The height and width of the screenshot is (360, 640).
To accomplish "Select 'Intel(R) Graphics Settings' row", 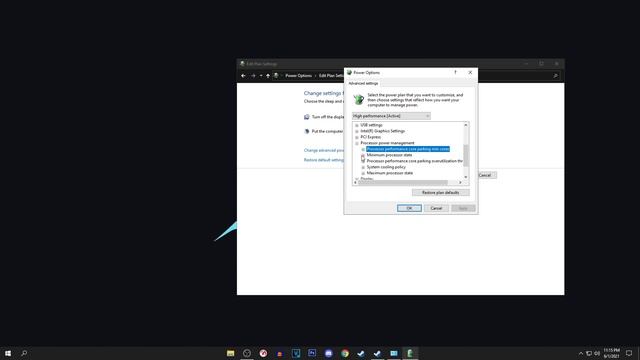I will 382,131.
